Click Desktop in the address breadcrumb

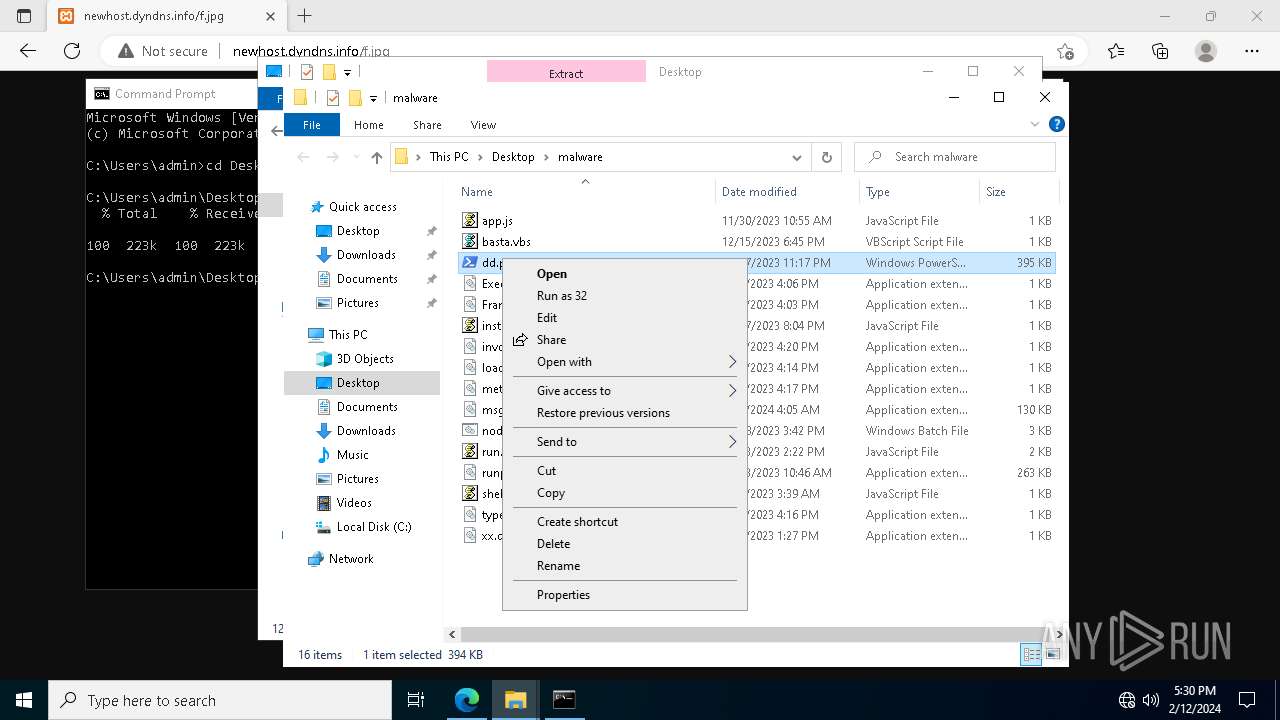pyautogui.click(x=513, y=157)
